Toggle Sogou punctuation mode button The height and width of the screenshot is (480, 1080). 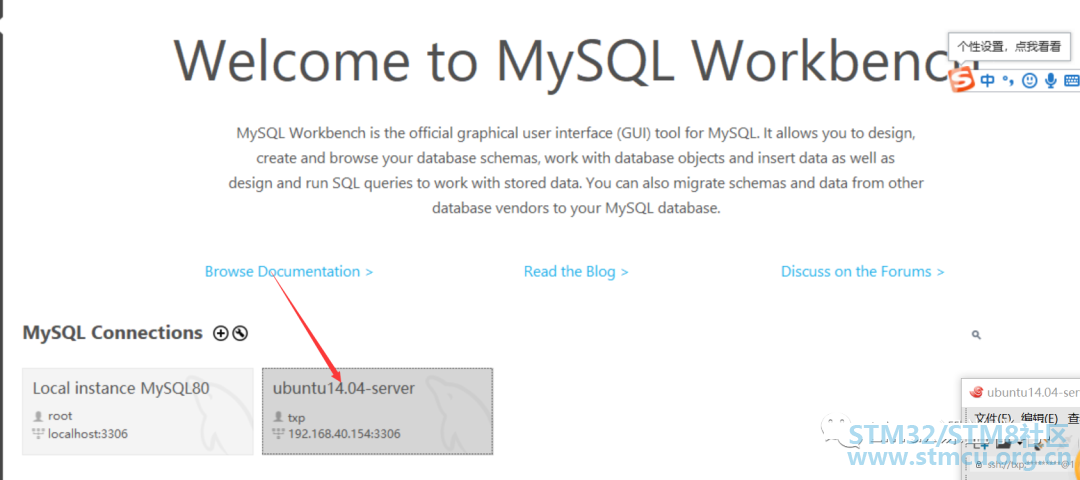1008,81
